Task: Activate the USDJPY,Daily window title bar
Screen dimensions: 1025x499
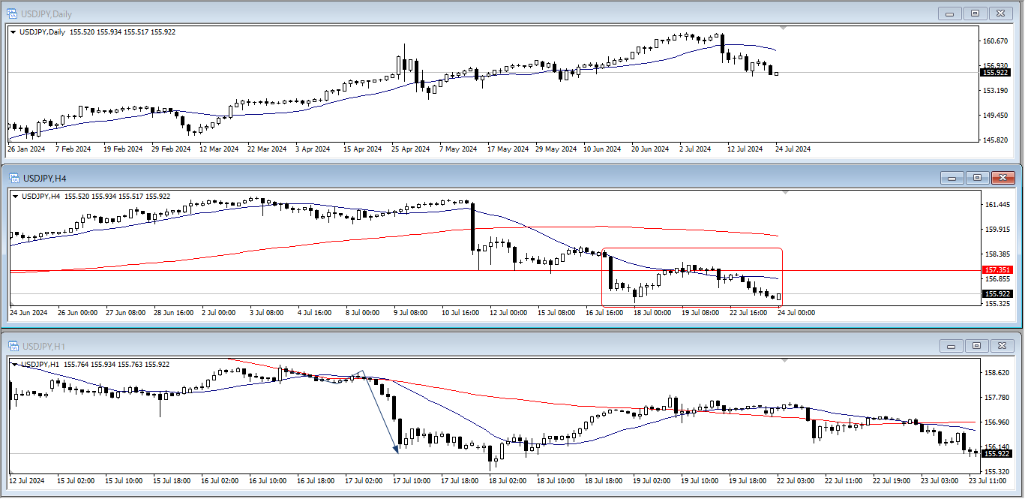Action: point(400,12)
